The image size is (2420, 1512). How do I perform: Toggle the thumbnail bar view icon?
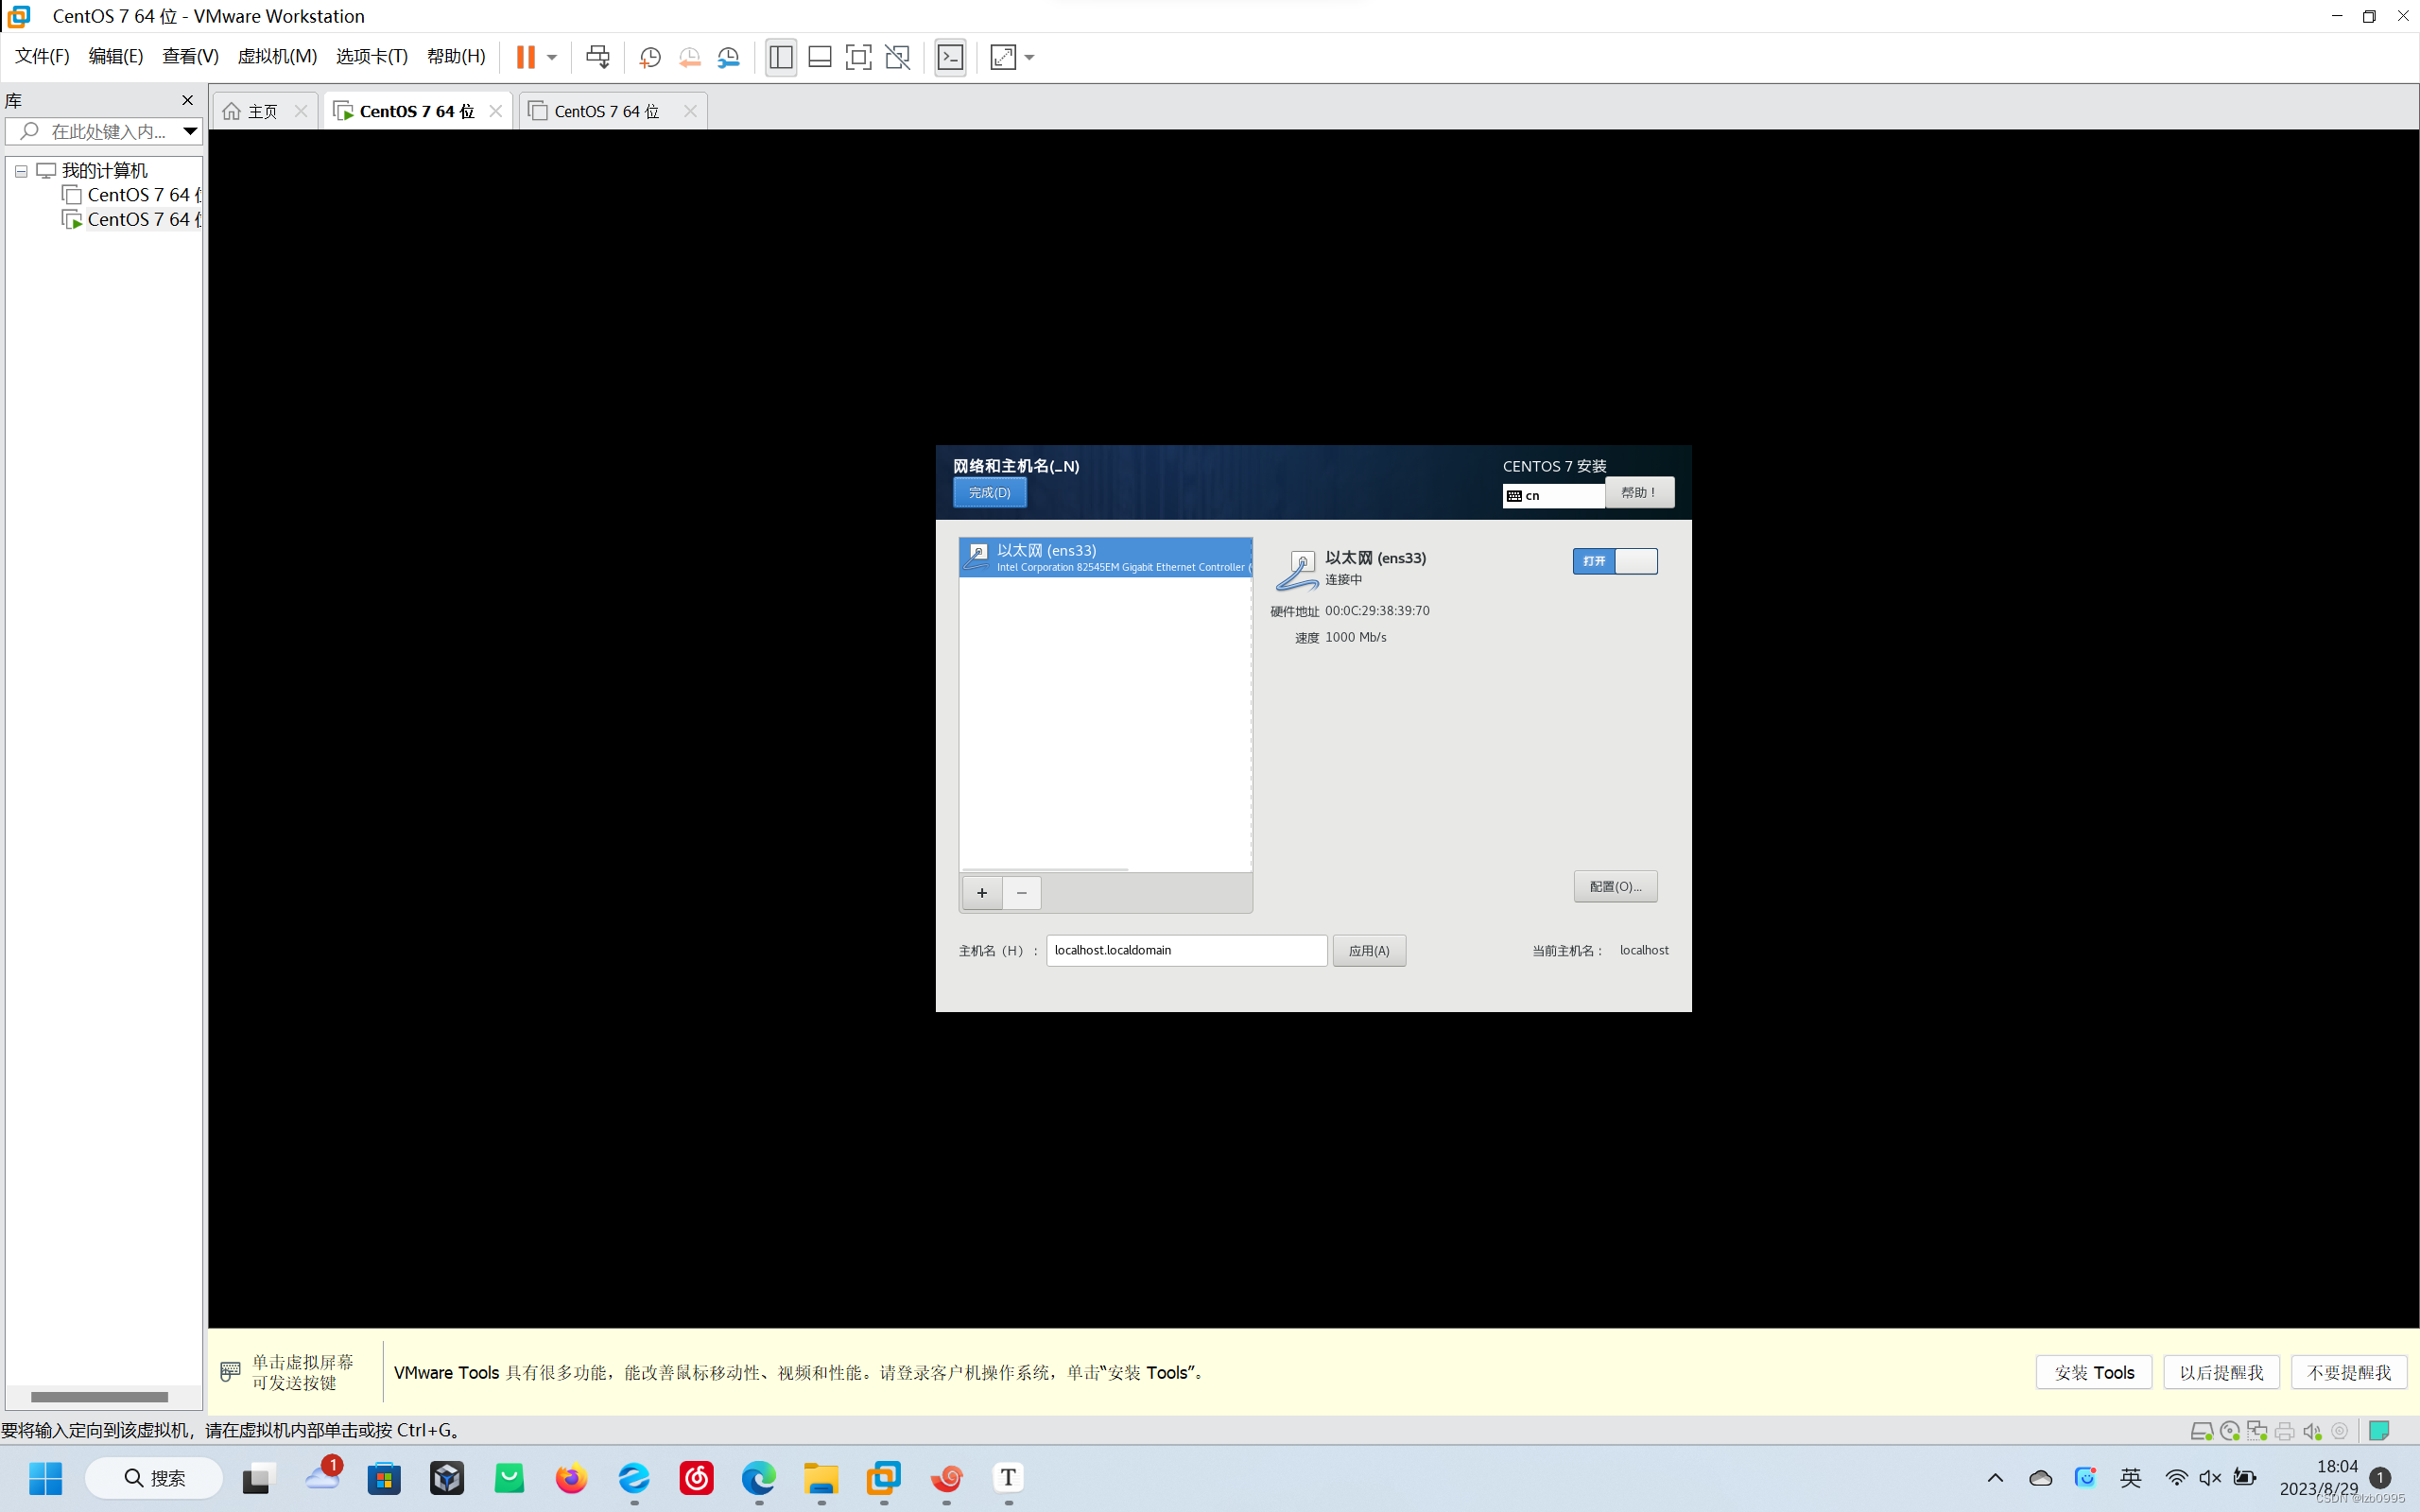coord(820,57)
